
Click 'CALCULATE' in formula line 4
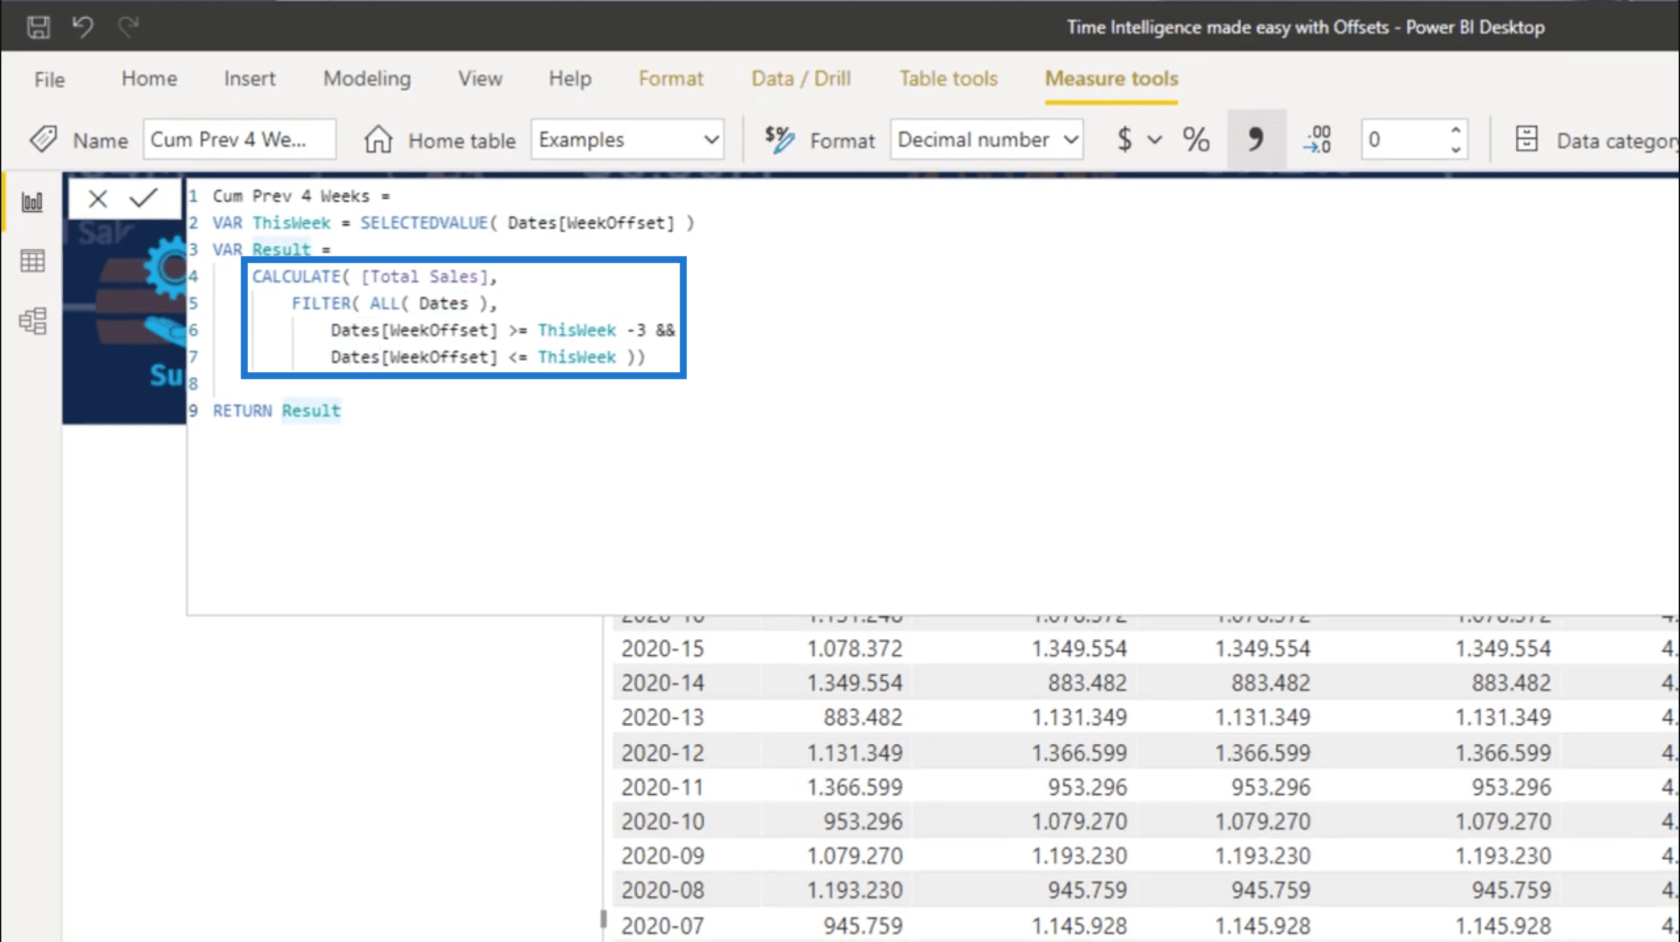click(x=296, y=277)
